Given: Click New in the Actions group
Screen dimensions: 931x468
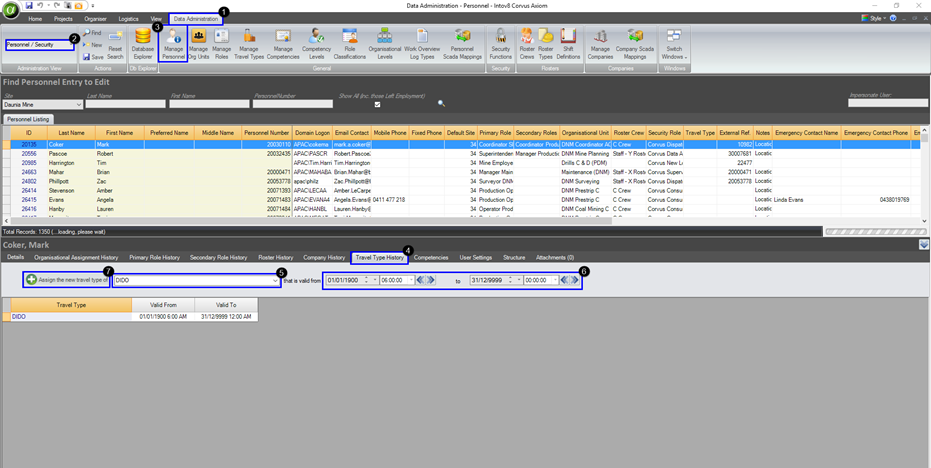Looking at the screenshot, I should [92, 45].
